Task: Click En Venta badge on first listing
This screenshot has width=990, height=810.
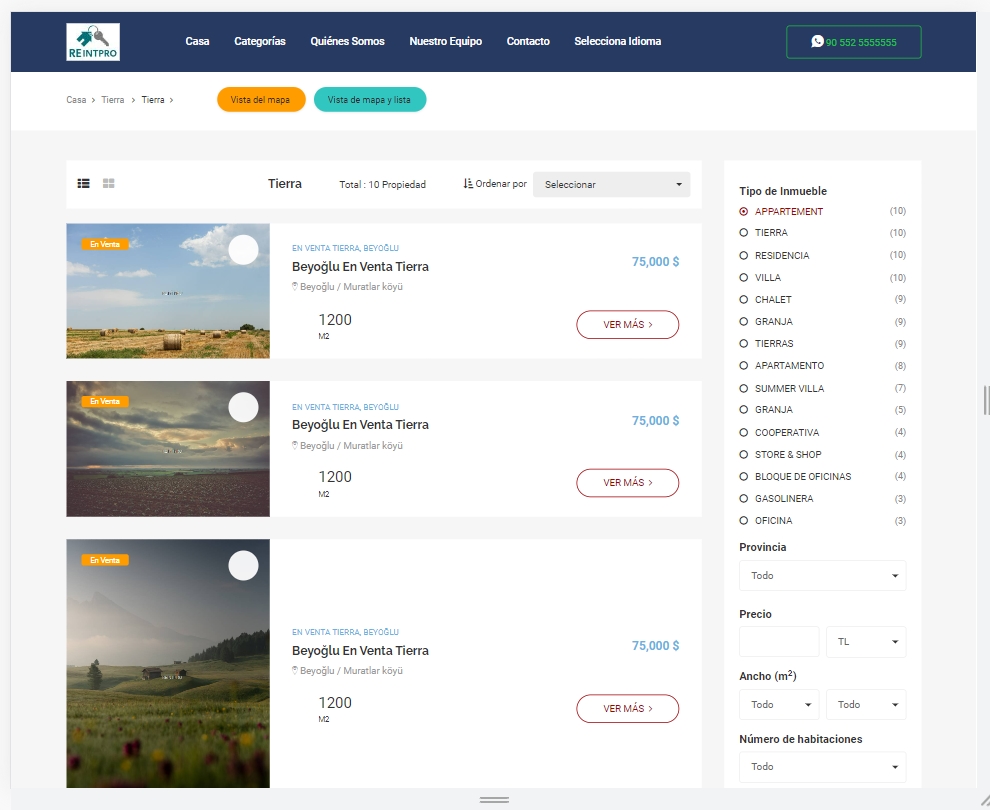Action: pos(105,244)
